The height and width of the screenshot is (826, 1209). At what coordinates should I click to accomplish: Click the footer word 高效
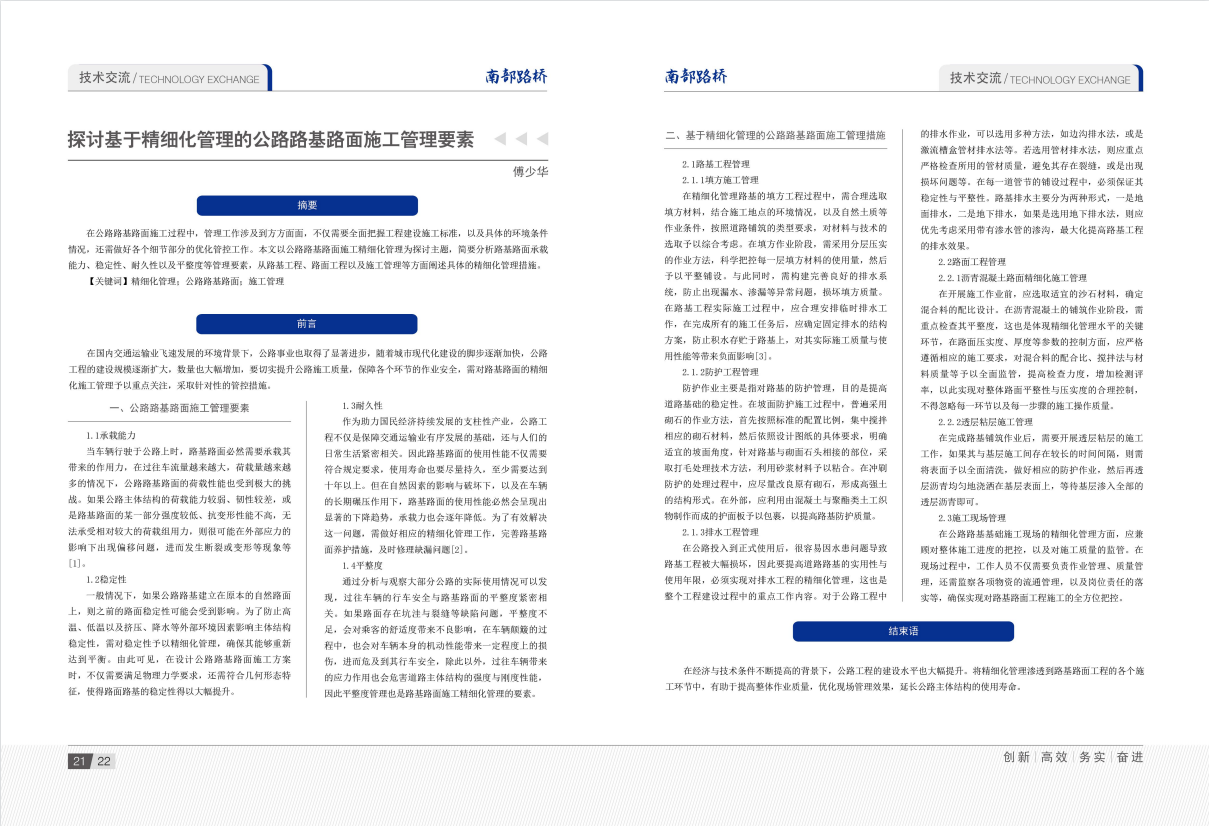pyautogui.click(x=1054, y=757)
